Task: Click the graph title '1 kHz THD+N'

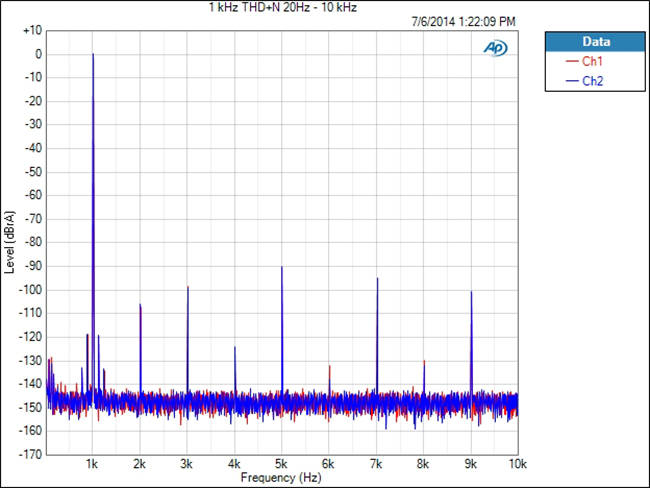Action: (x=282, y=7)
